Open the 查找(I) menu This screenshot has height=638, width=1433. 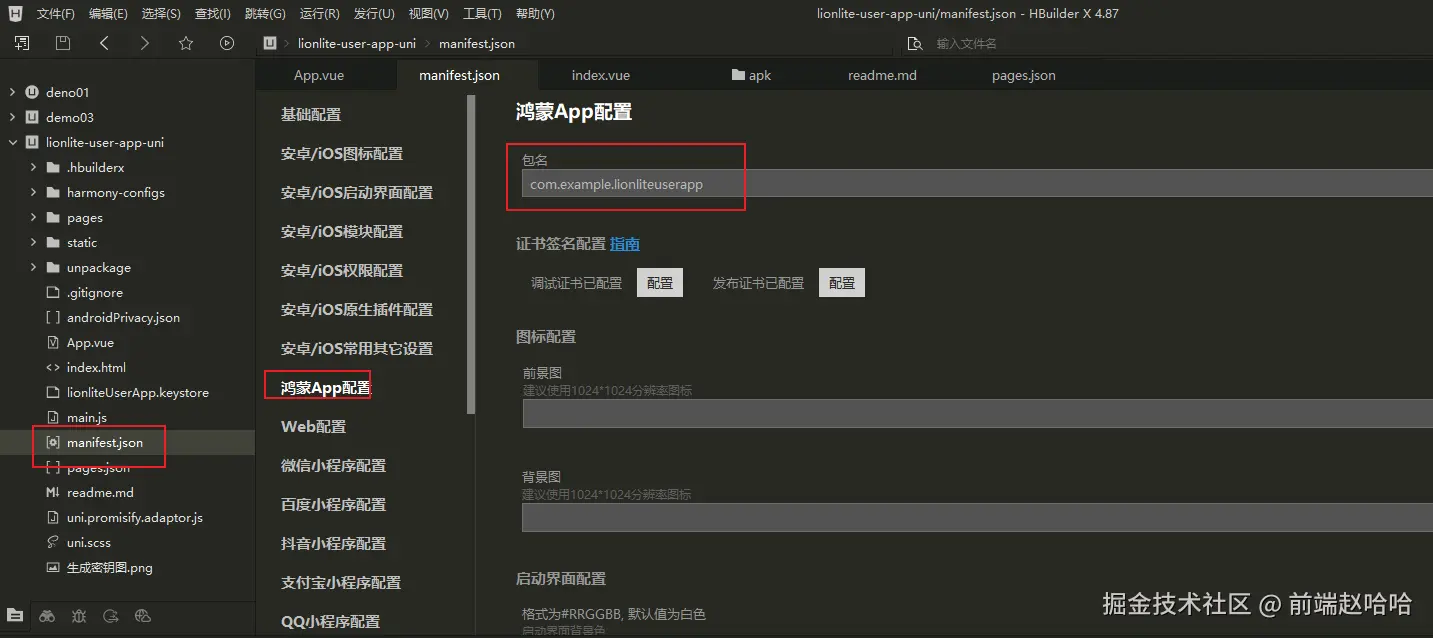pos(212,14)
